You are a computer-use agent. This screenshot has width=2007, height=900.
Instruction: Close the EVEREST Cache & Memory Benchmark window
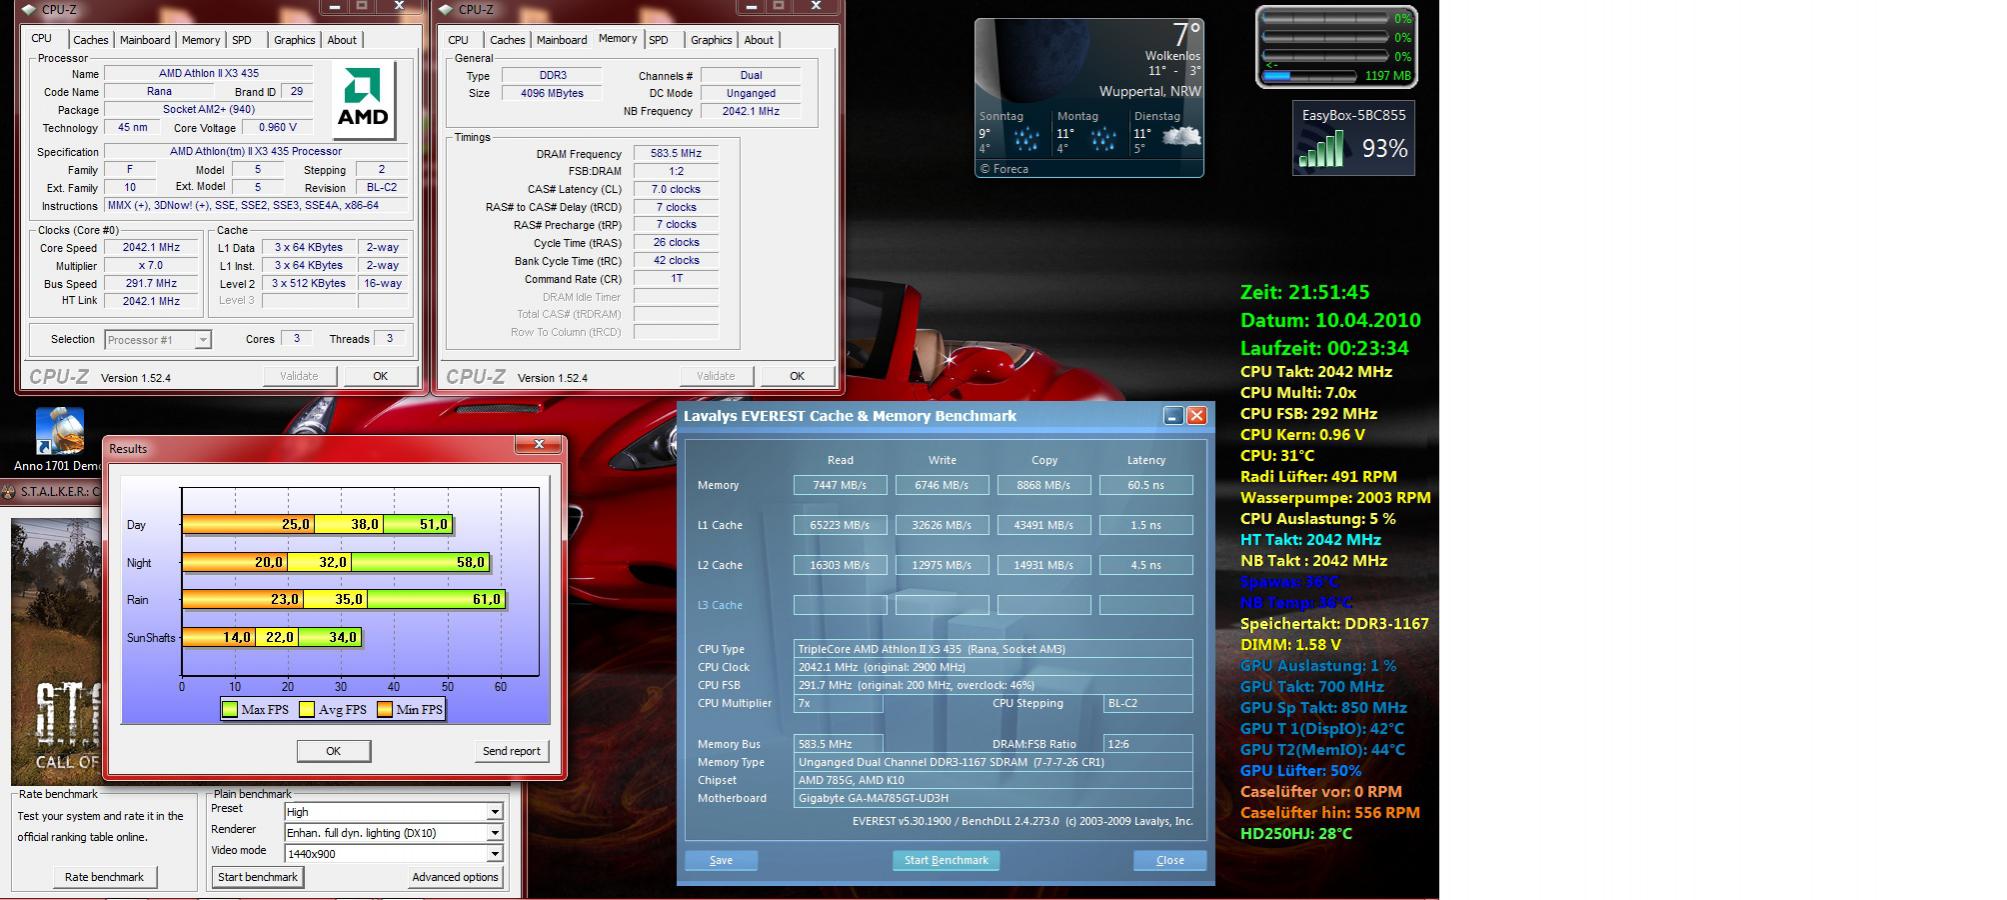click(x=1196, y=416)
